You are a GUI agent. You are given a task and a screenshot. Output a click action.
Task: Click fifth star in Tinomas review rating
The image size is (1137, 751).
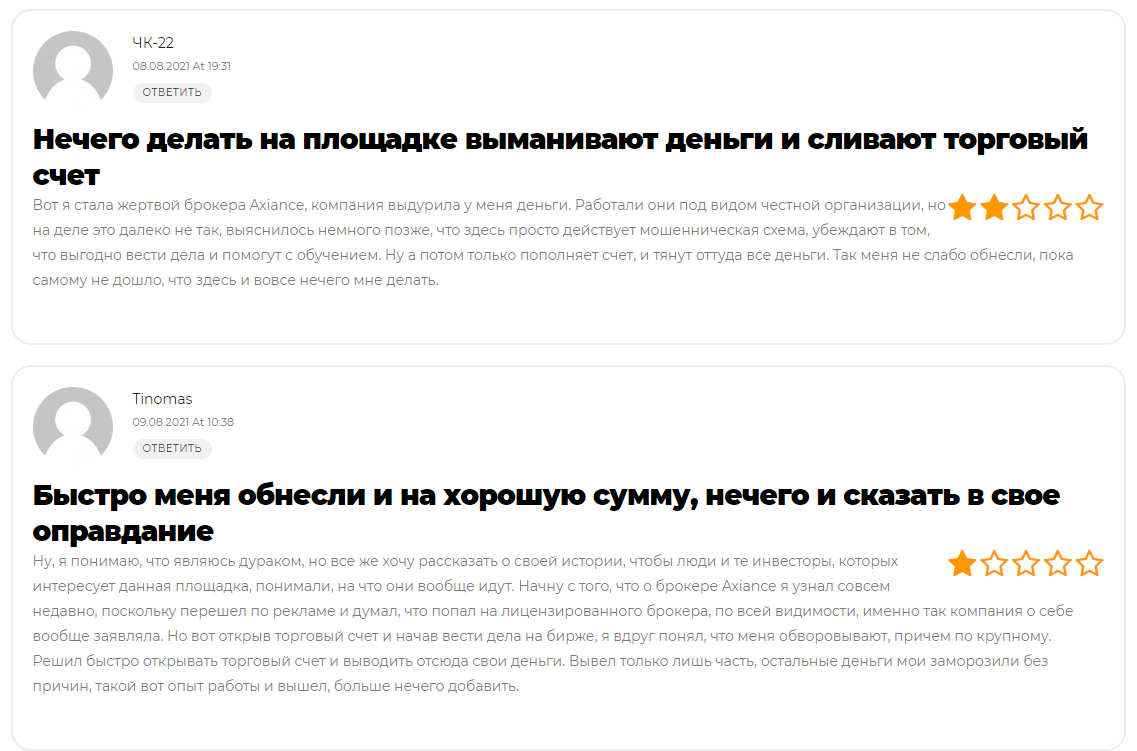1089,563
